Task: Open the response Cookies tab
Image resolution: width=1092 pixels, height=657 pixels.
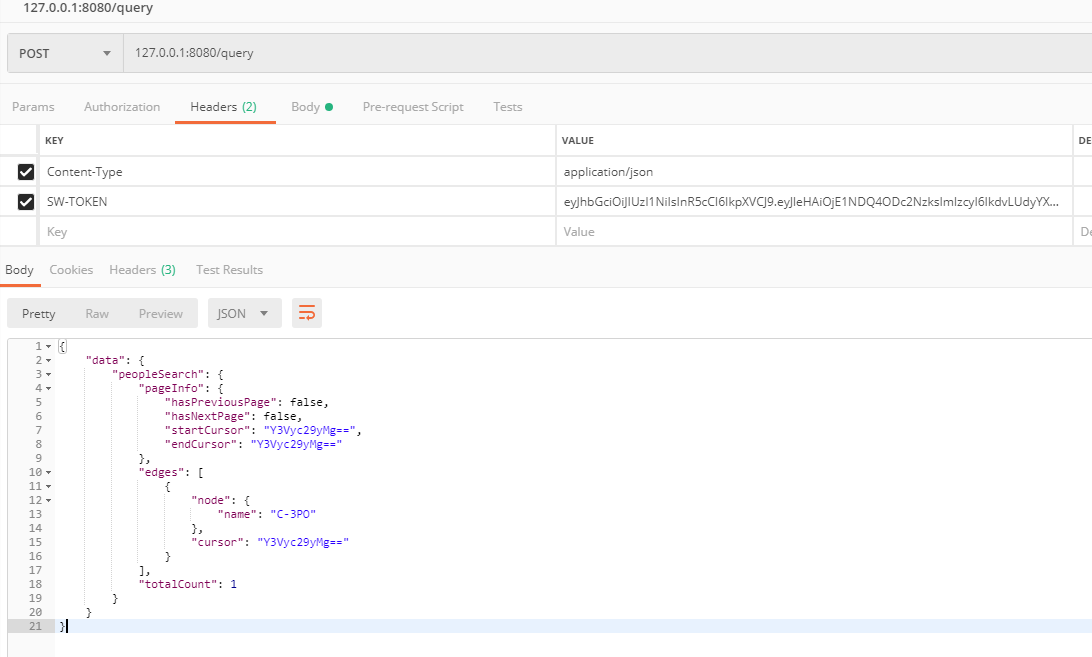Action: (71, 270)
